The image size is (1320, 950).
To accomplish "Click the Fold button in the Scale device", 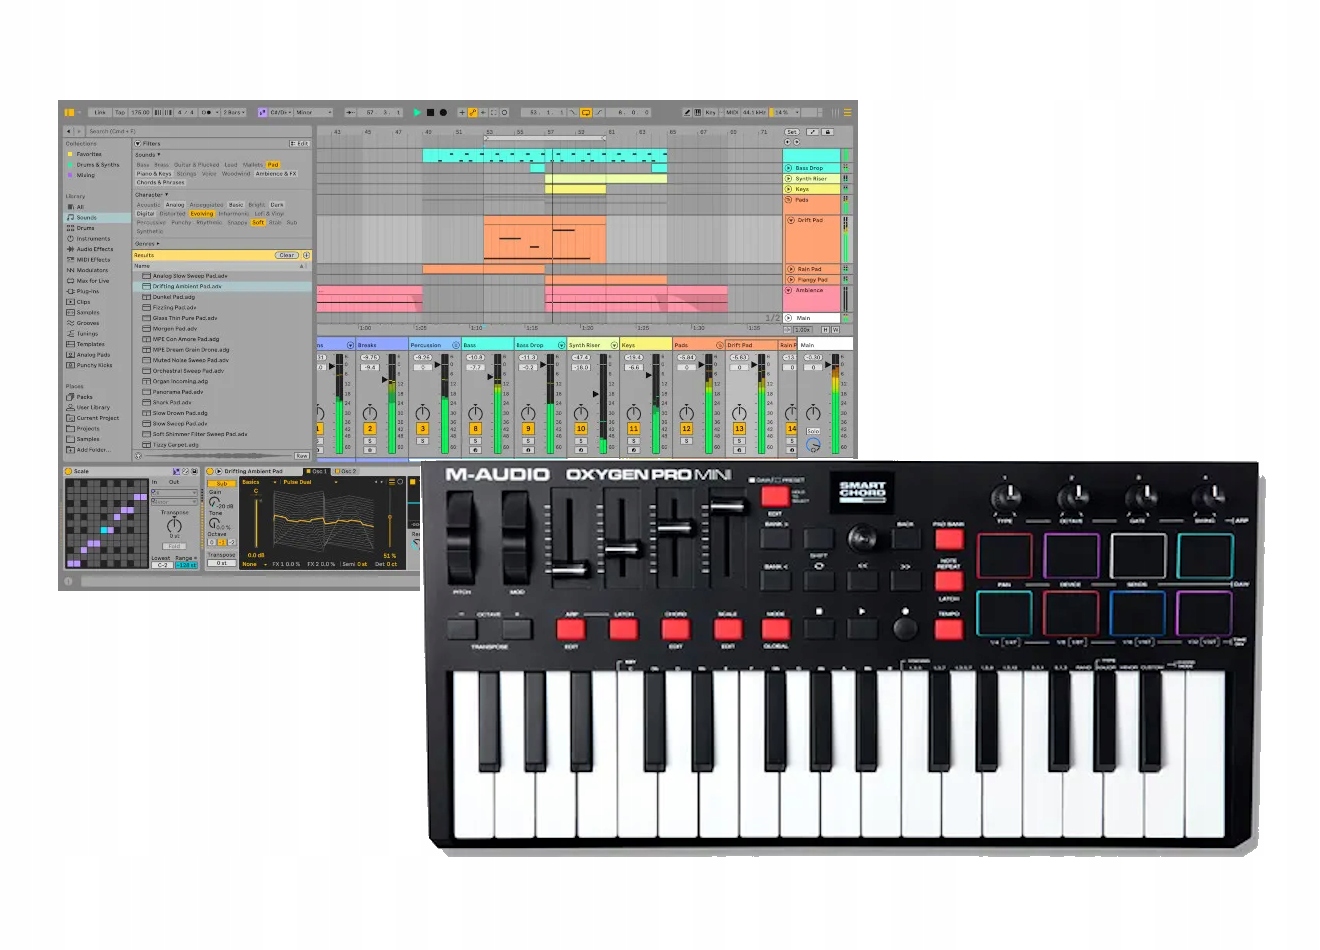I will [x=174, y=546].
